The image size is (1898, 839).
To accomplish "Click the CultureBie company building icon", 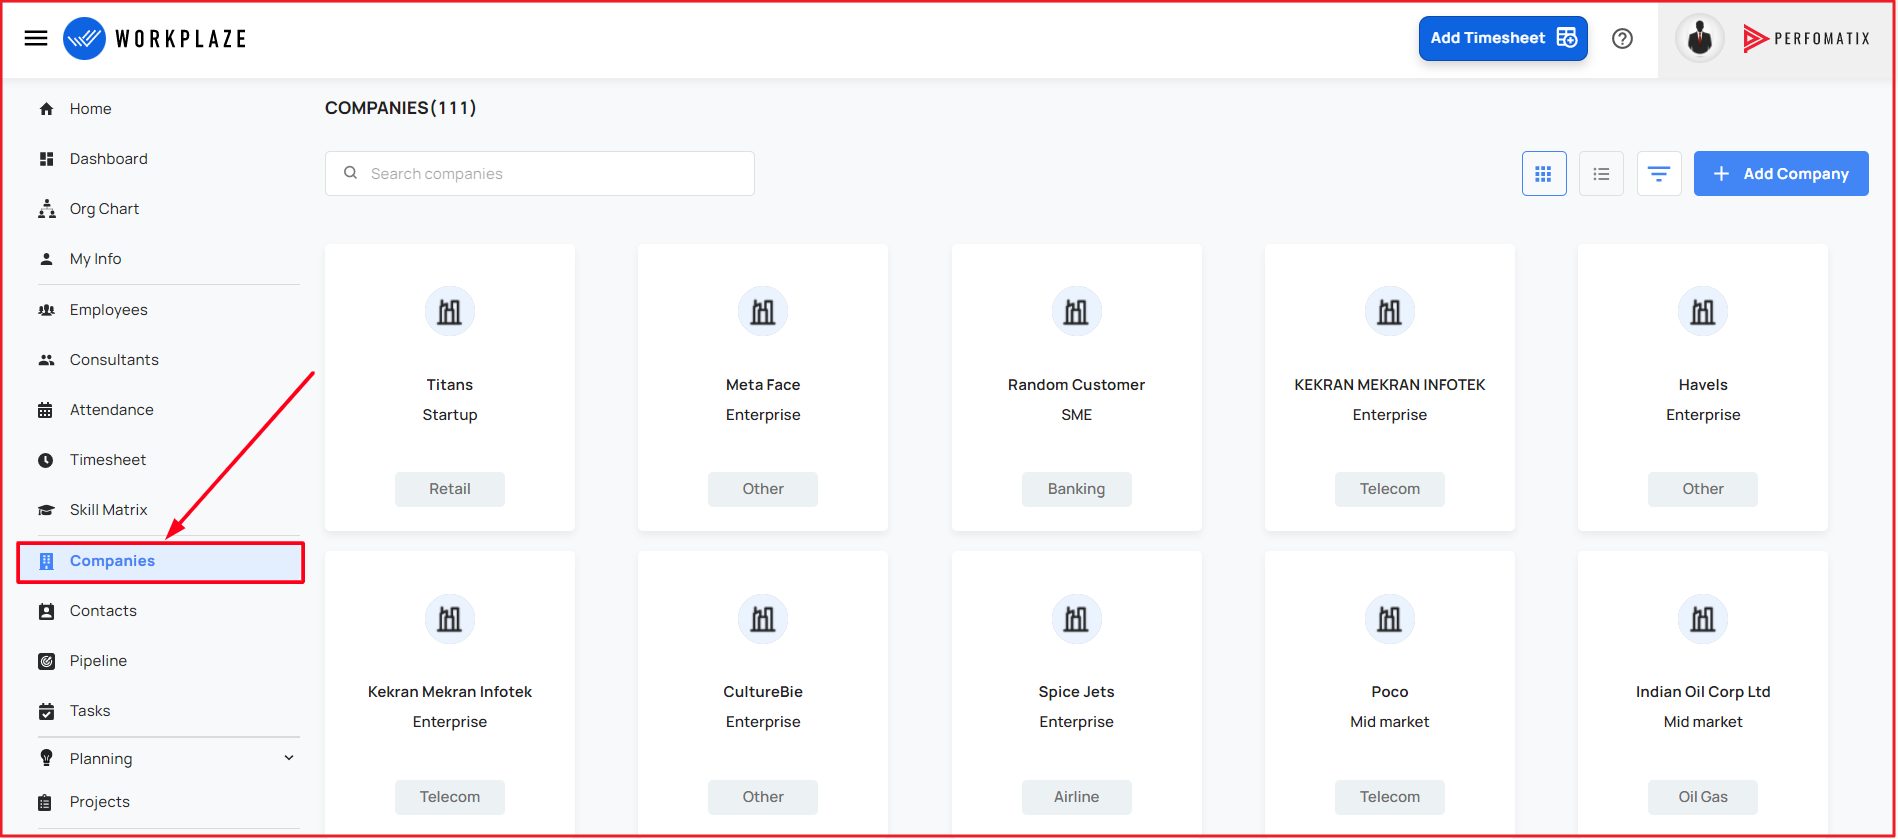I will tap(763, 619).
